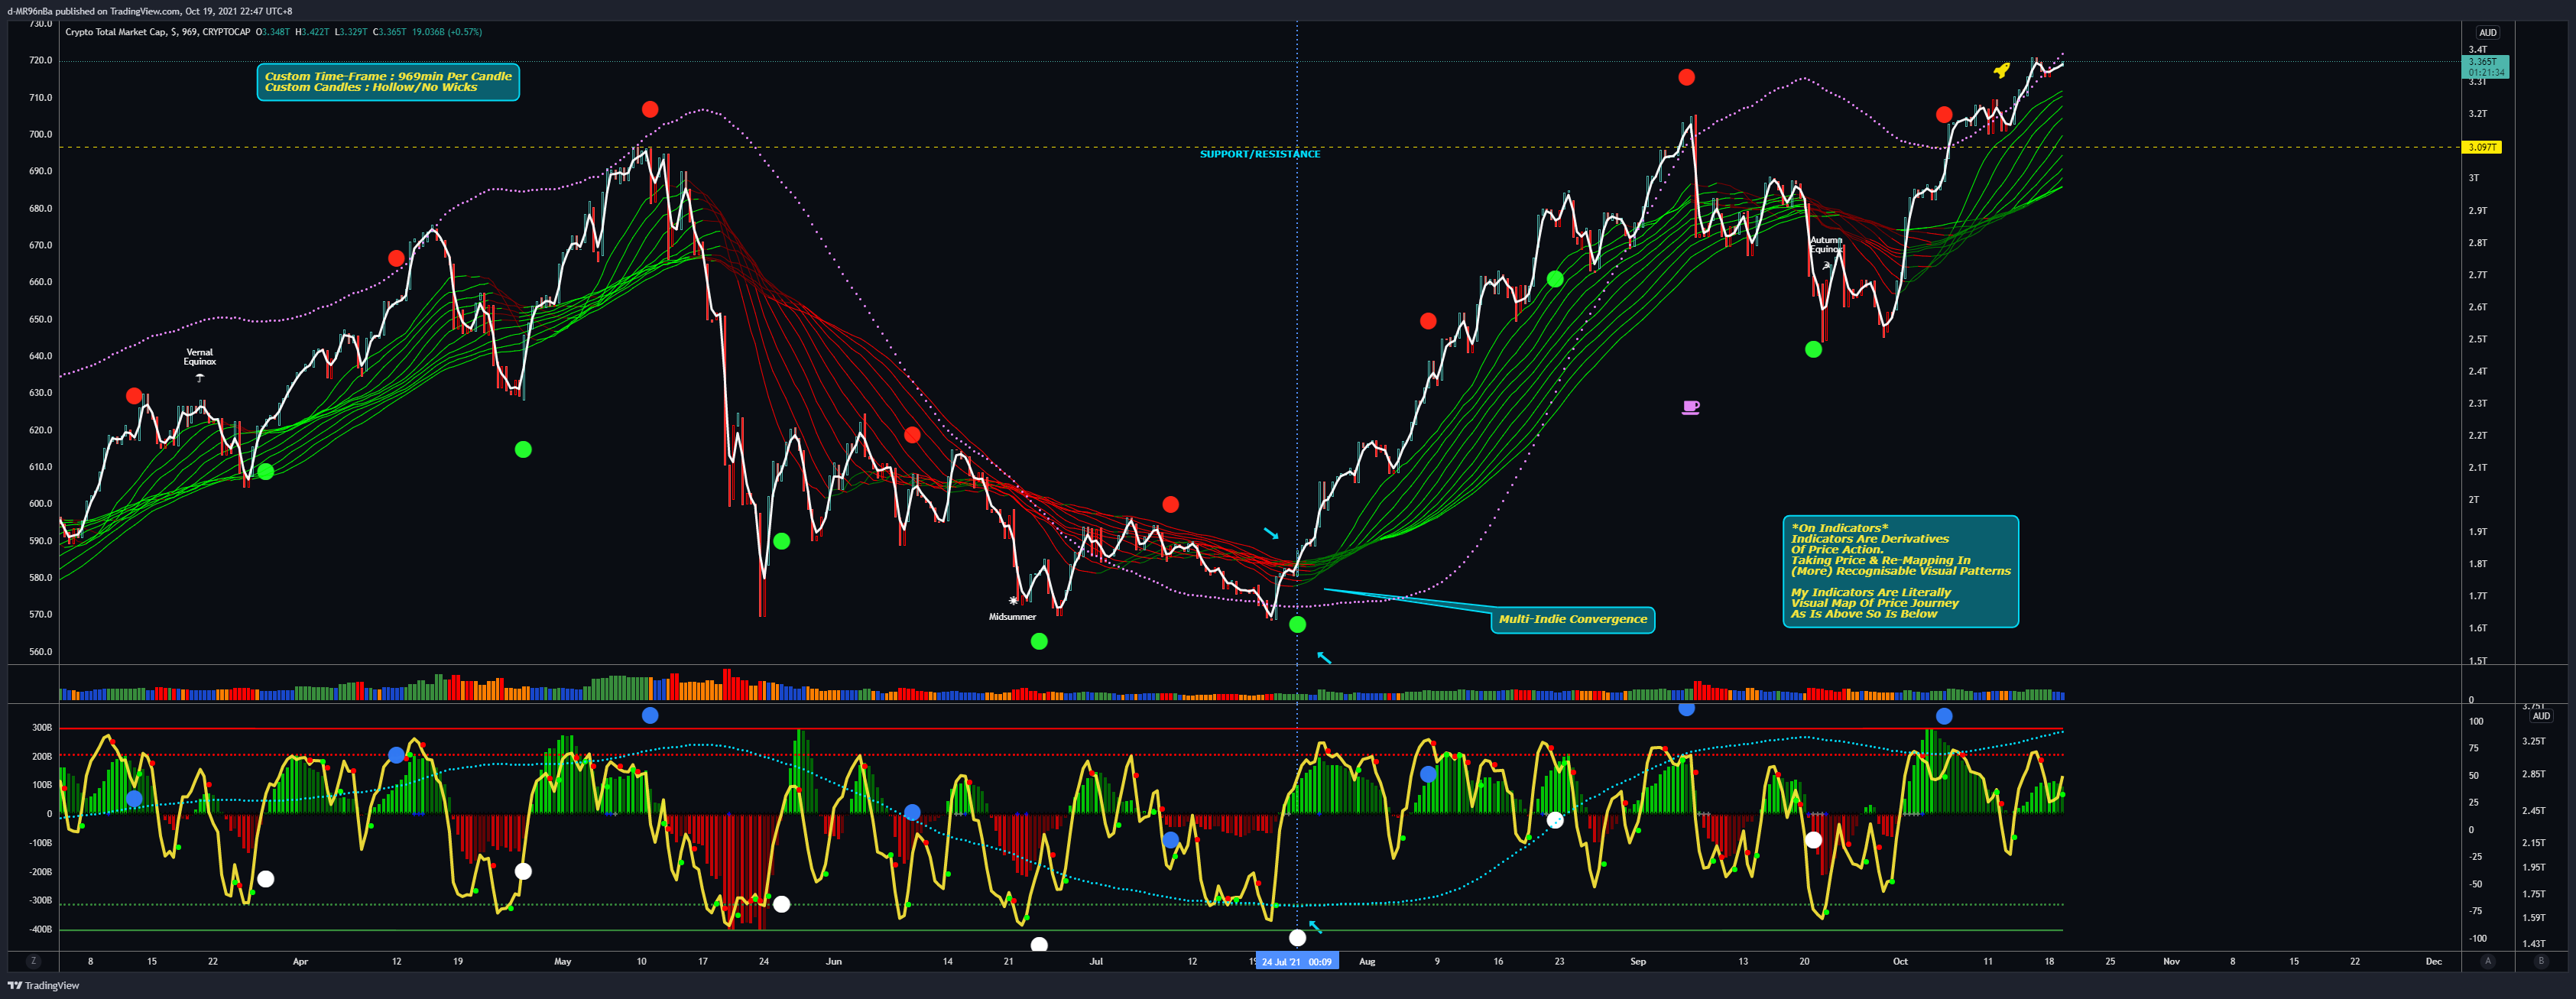This screenshot has width=2576, height=999.
Task: Click the 300B oscillator scale label
Action: (42, 727)
